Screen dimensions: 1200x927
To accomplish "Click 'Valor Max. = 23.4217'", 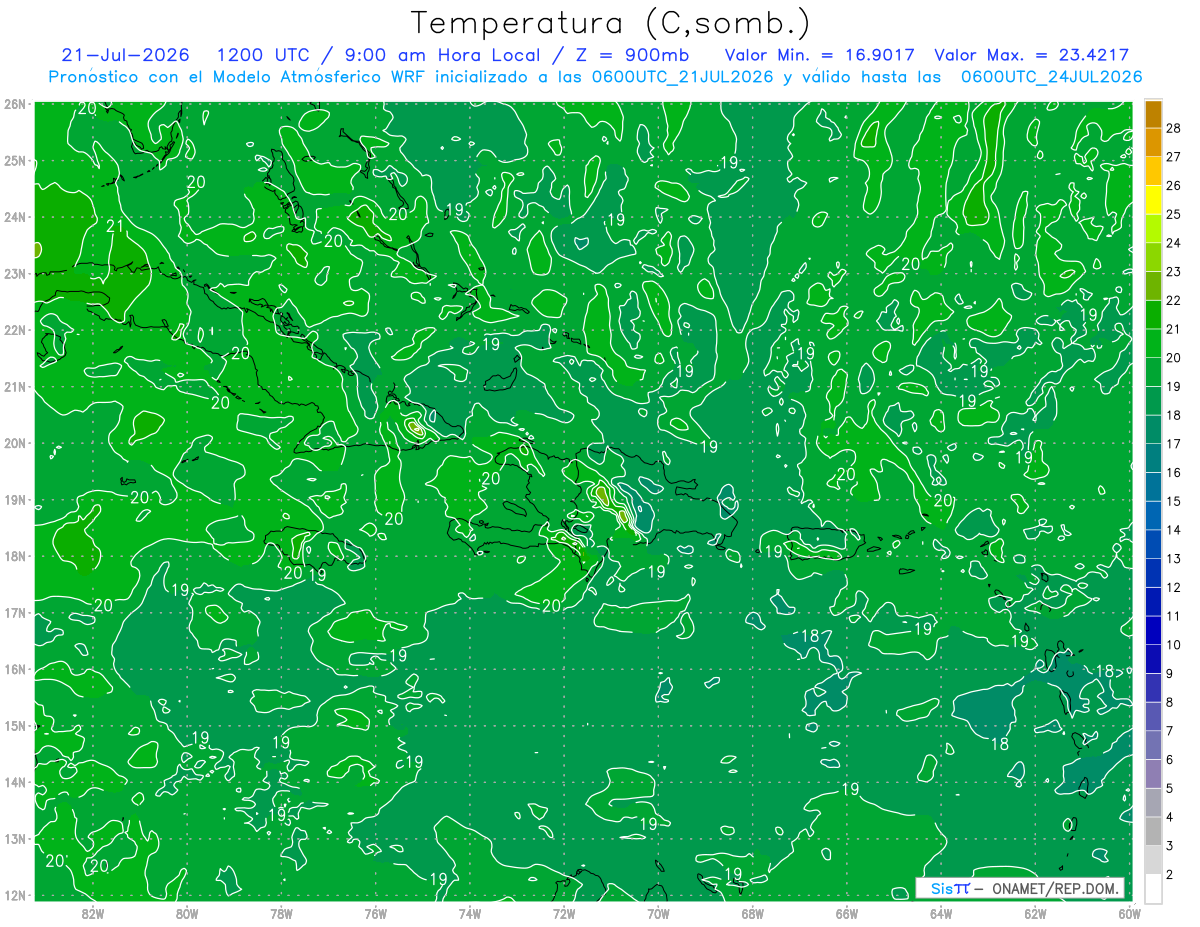I will pyautogui.click(x=1031, y=55).
